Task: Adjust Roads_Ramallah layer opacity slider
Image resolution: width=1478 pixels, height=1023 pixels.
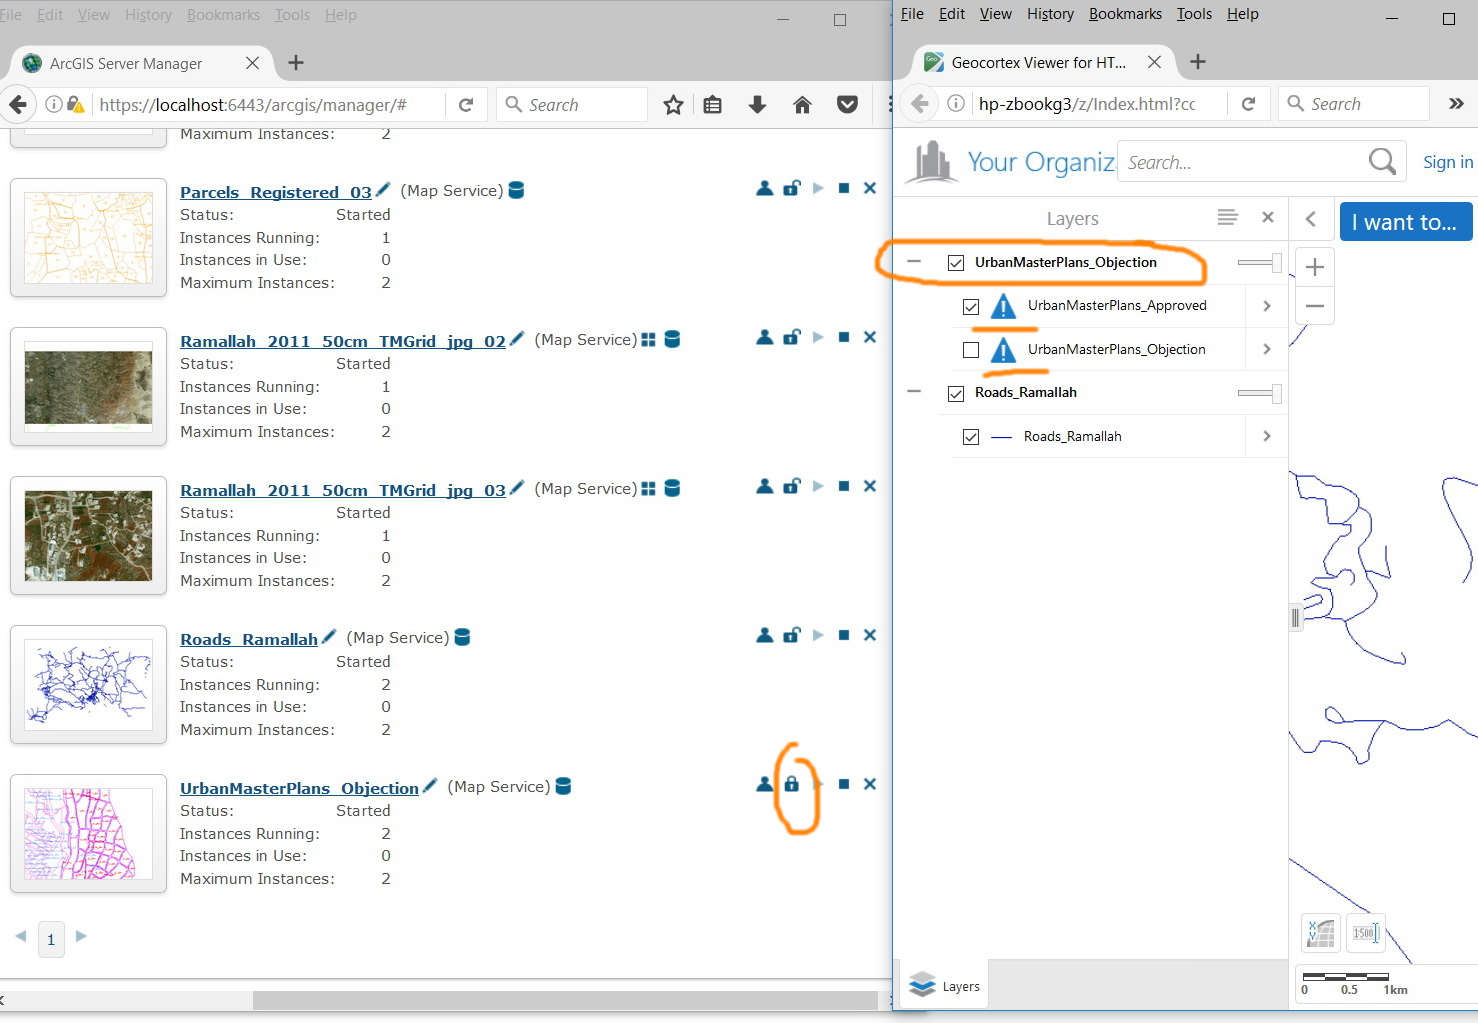Action: (x=1260, y=393)
